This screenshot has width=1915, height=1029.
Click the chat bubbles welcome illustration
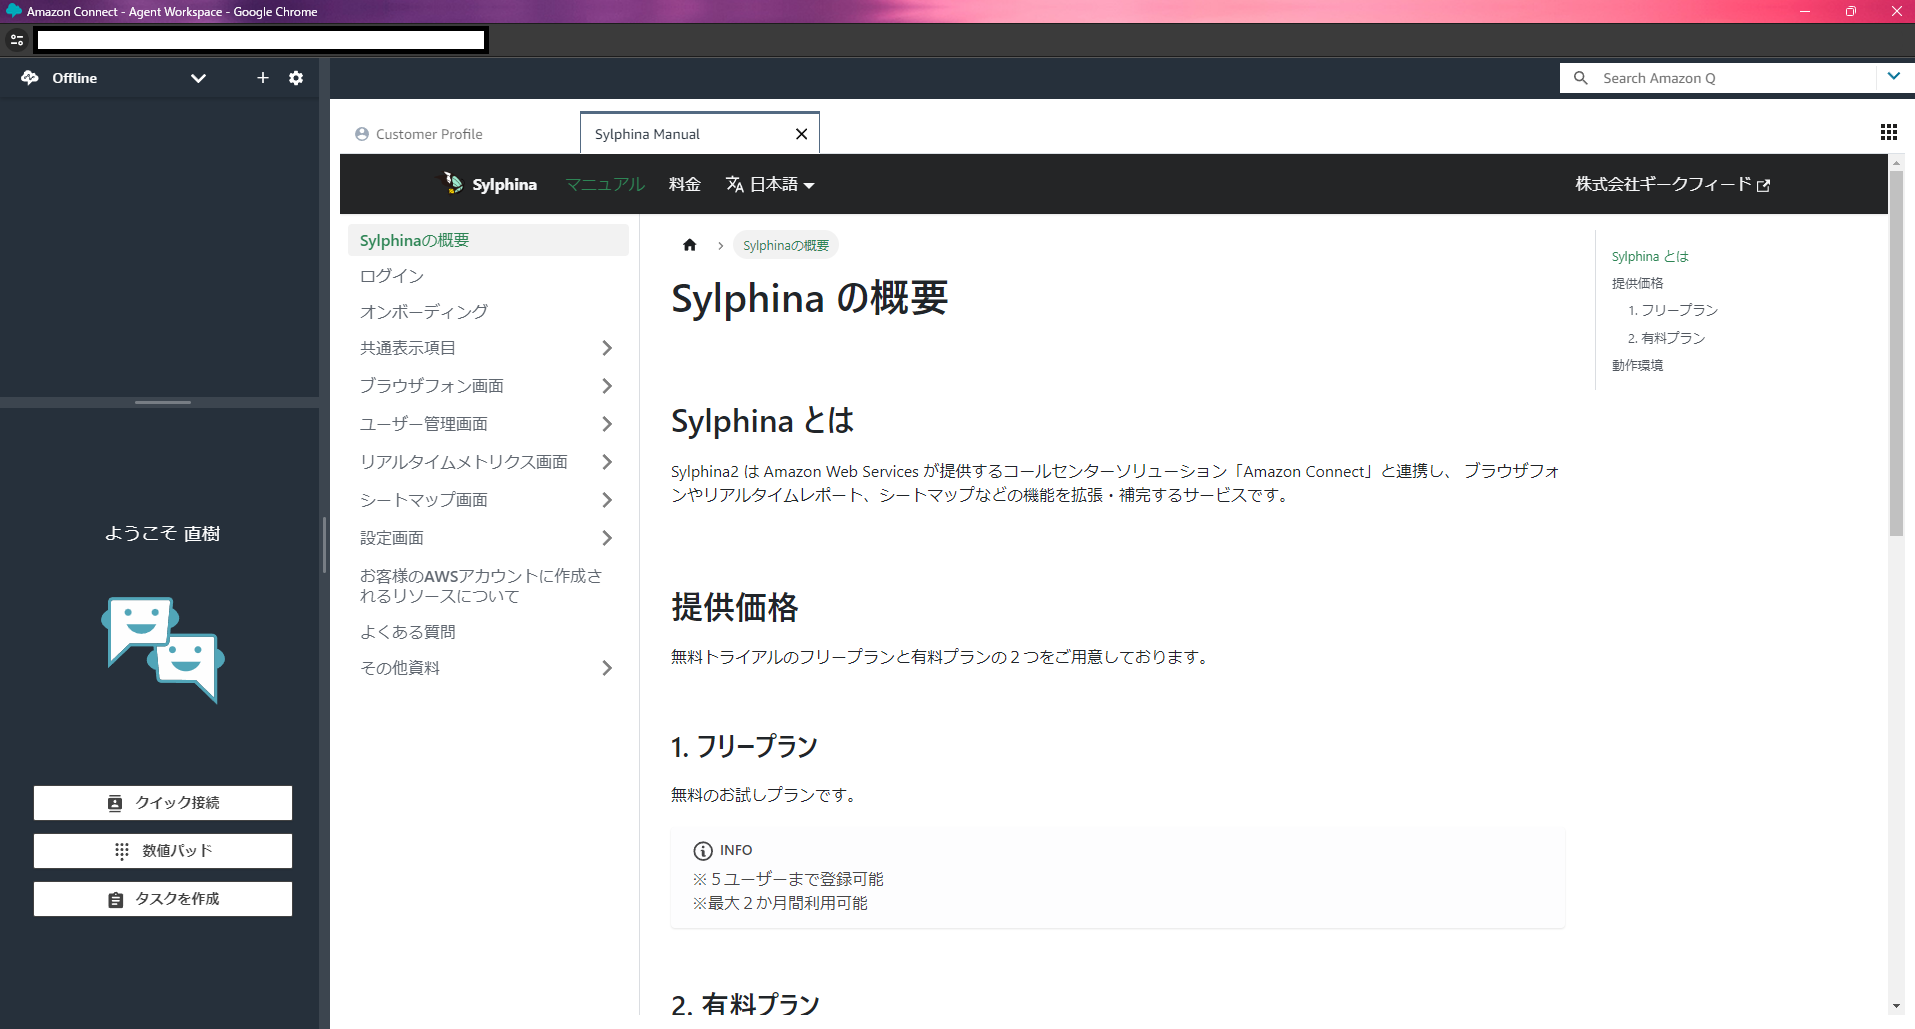click(x=163, y=650)
